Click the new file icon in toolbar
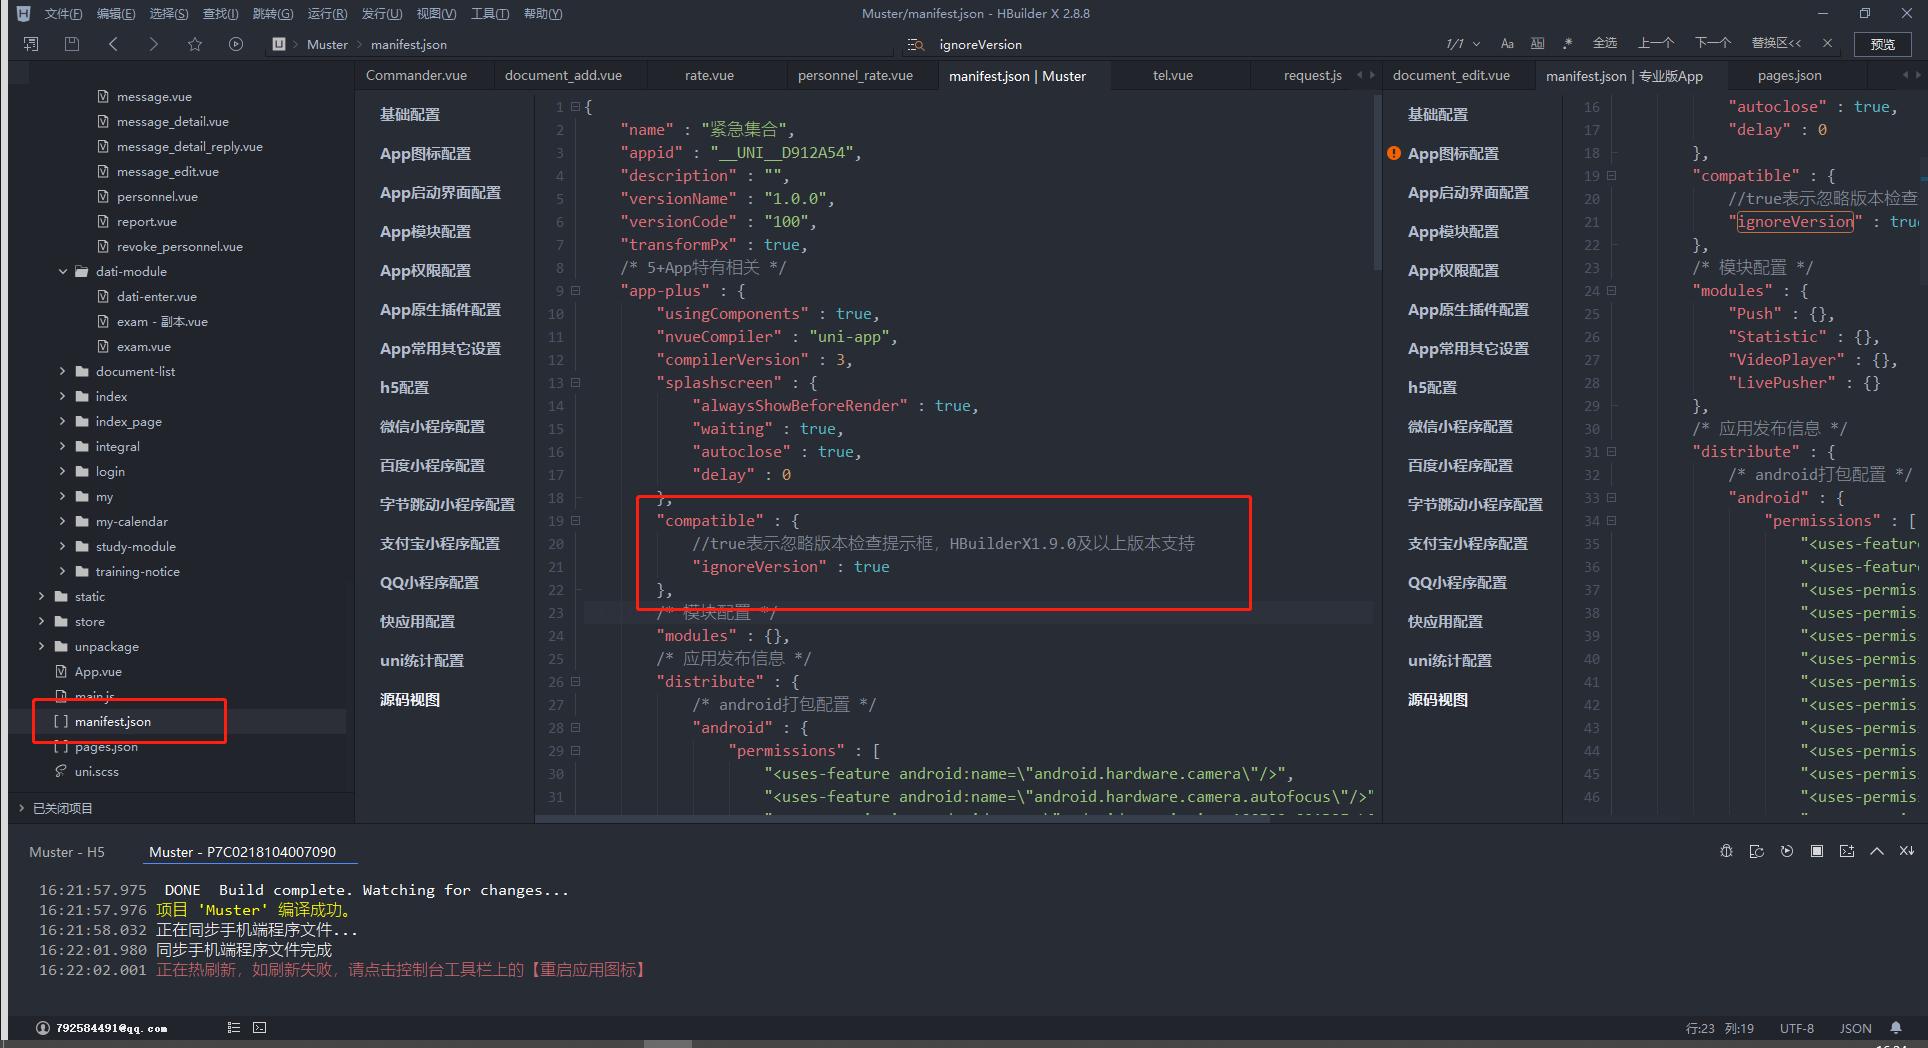 31,44
